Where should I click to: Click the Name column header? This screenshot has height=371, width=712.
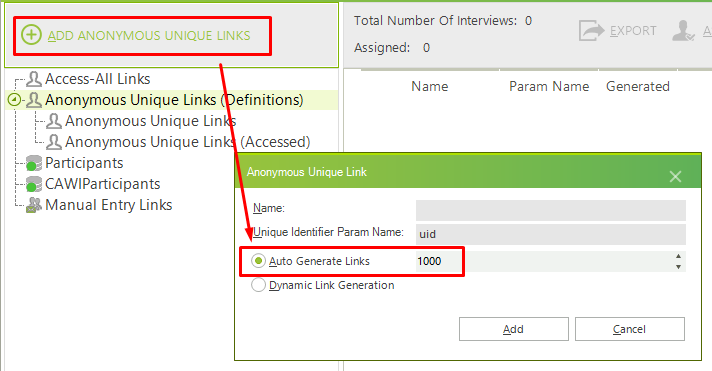430,86
